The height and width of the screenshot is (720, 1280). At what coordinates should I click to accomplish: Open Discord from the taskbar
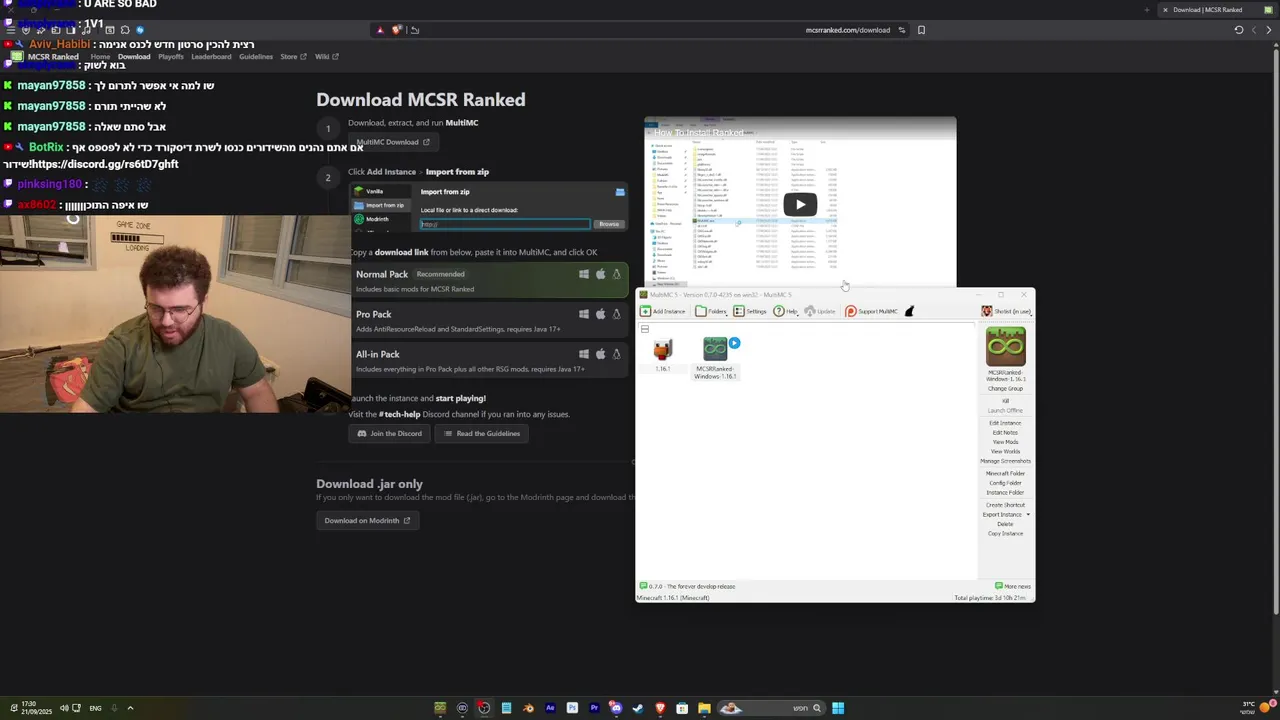tap(616, 708)
